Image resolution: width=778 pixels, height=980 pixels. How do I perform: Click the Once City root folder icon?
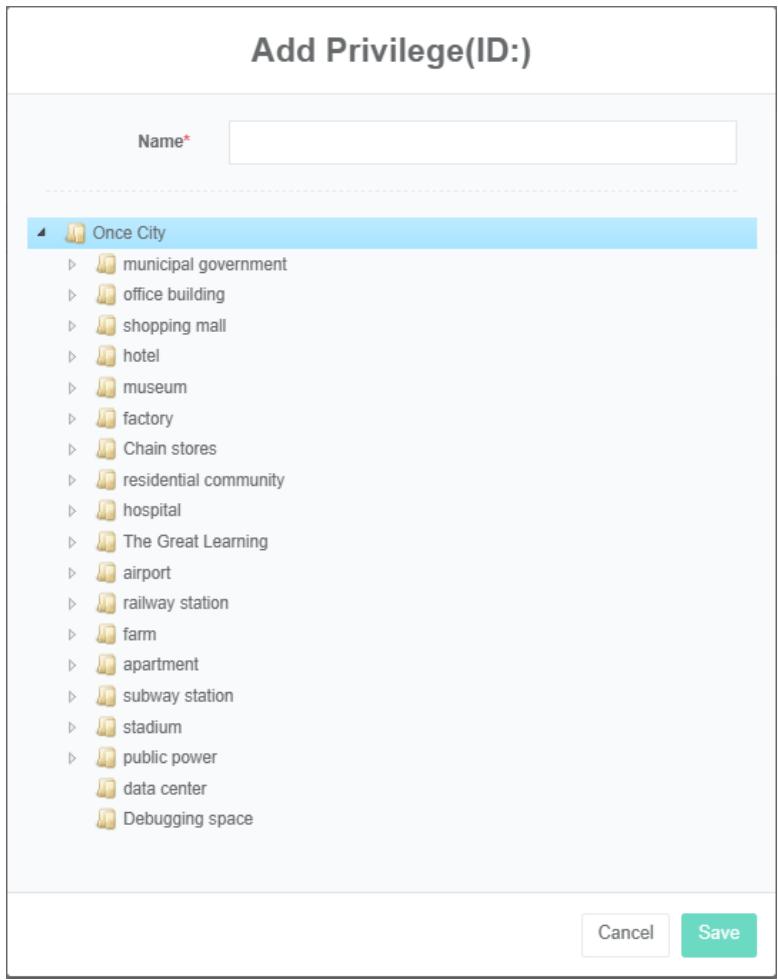[x=74, y=234]
